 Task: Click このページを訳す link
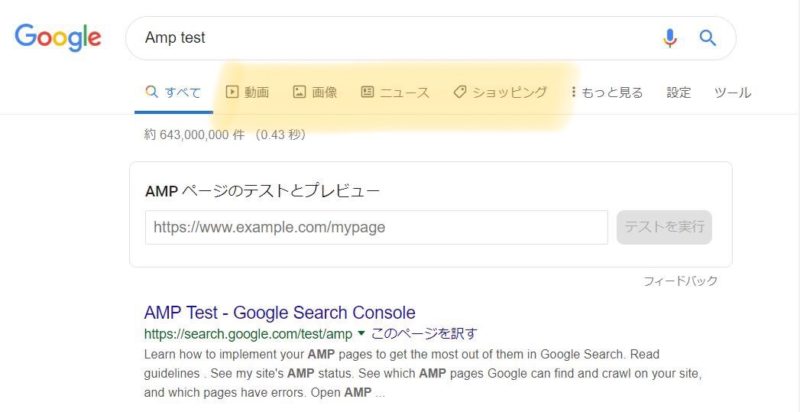pyautogui.click(x=424, y=333)
